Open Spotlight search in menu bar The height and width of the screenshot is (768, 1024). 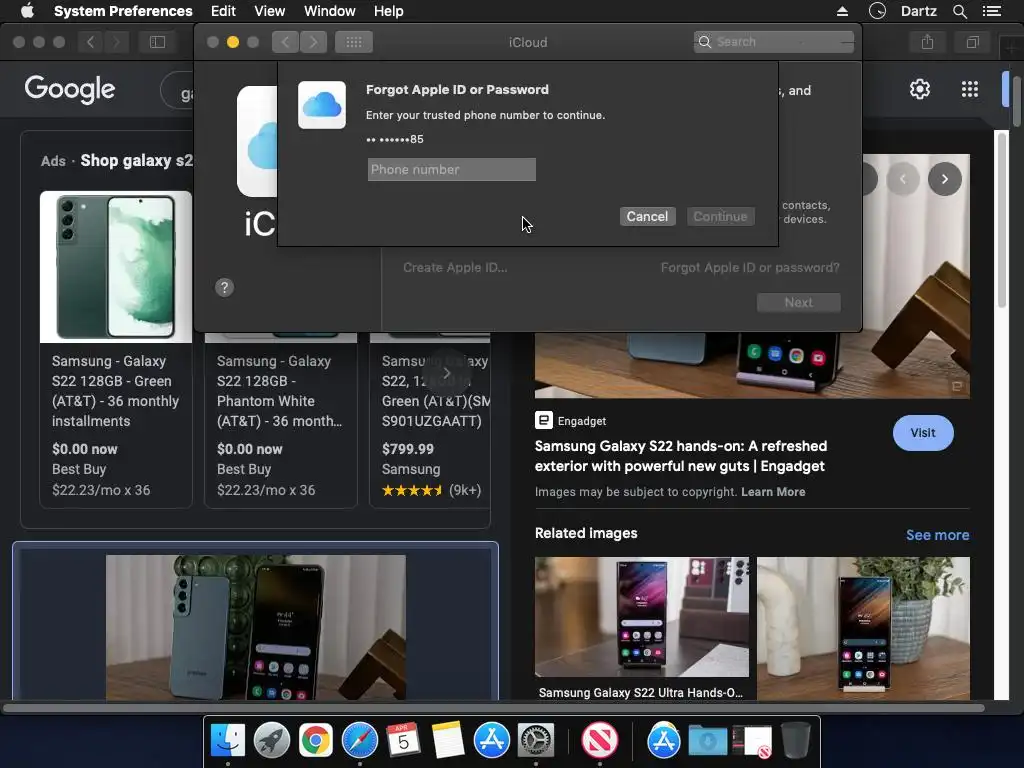coord(959,11)
